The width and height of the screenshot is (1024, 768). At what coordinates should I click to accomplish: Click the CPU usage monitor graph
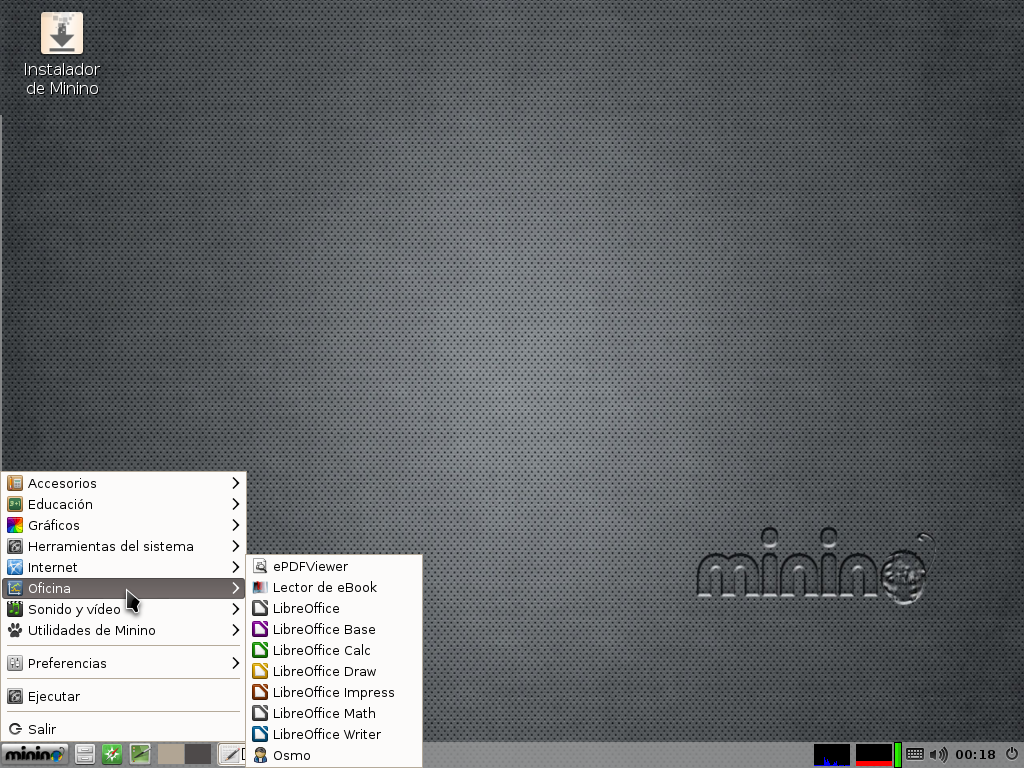pos(832,754)
